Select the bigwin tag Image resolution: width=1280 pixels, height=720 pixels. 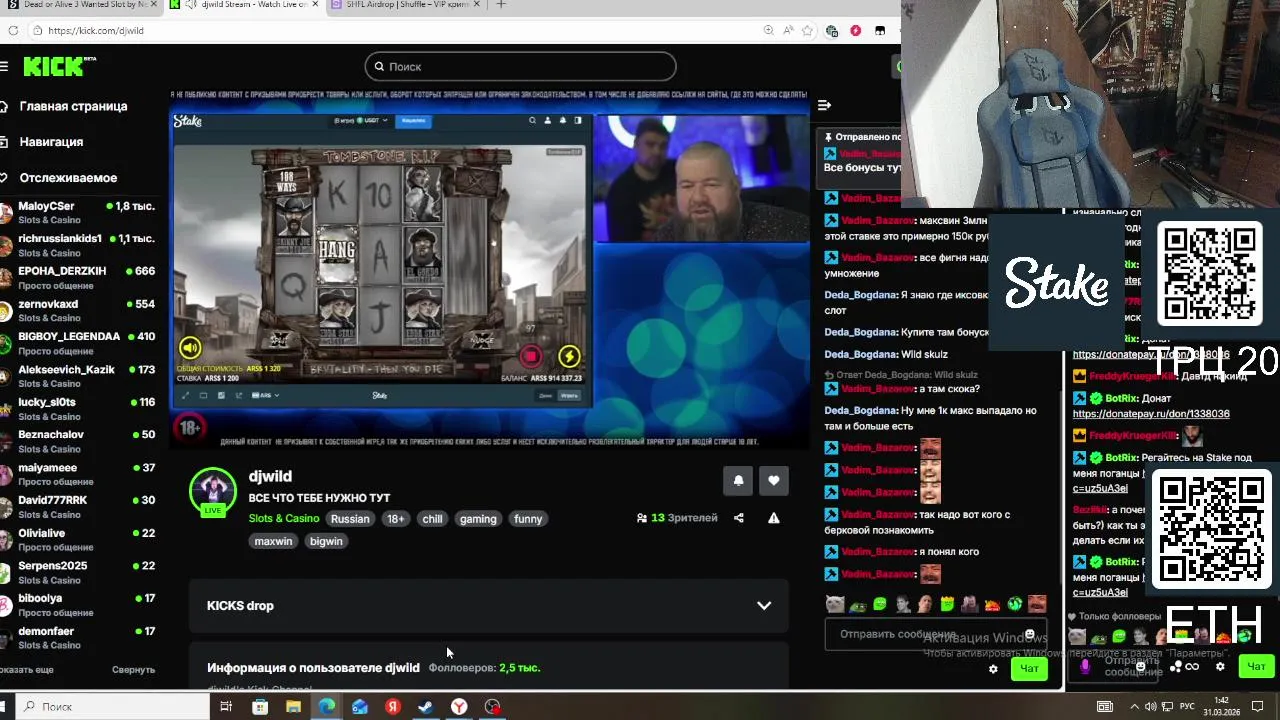point(326,541)
